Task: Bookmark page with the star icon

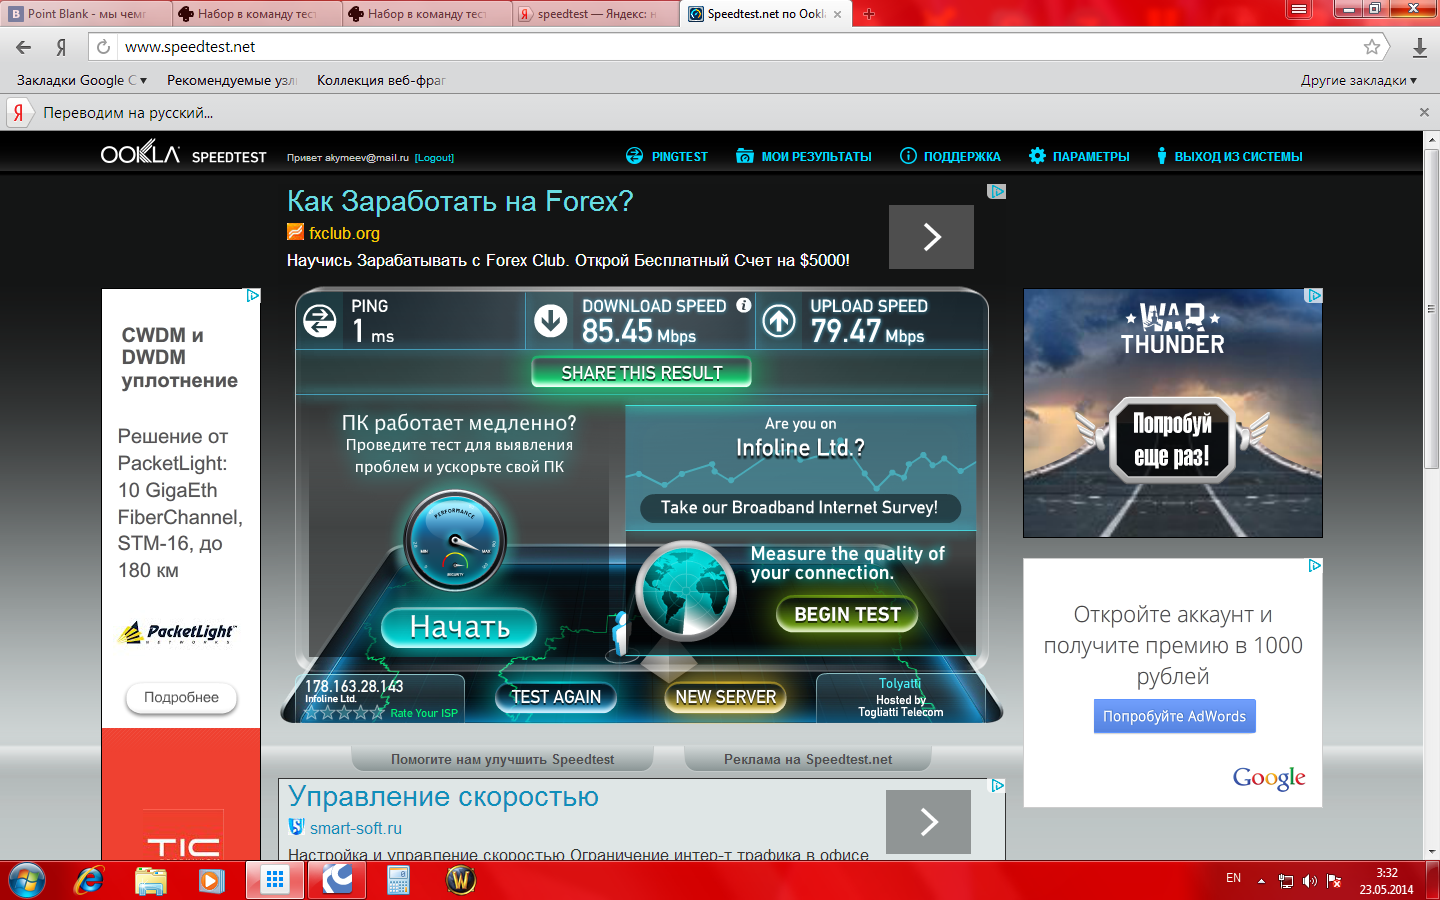Action: point(1372,47)
